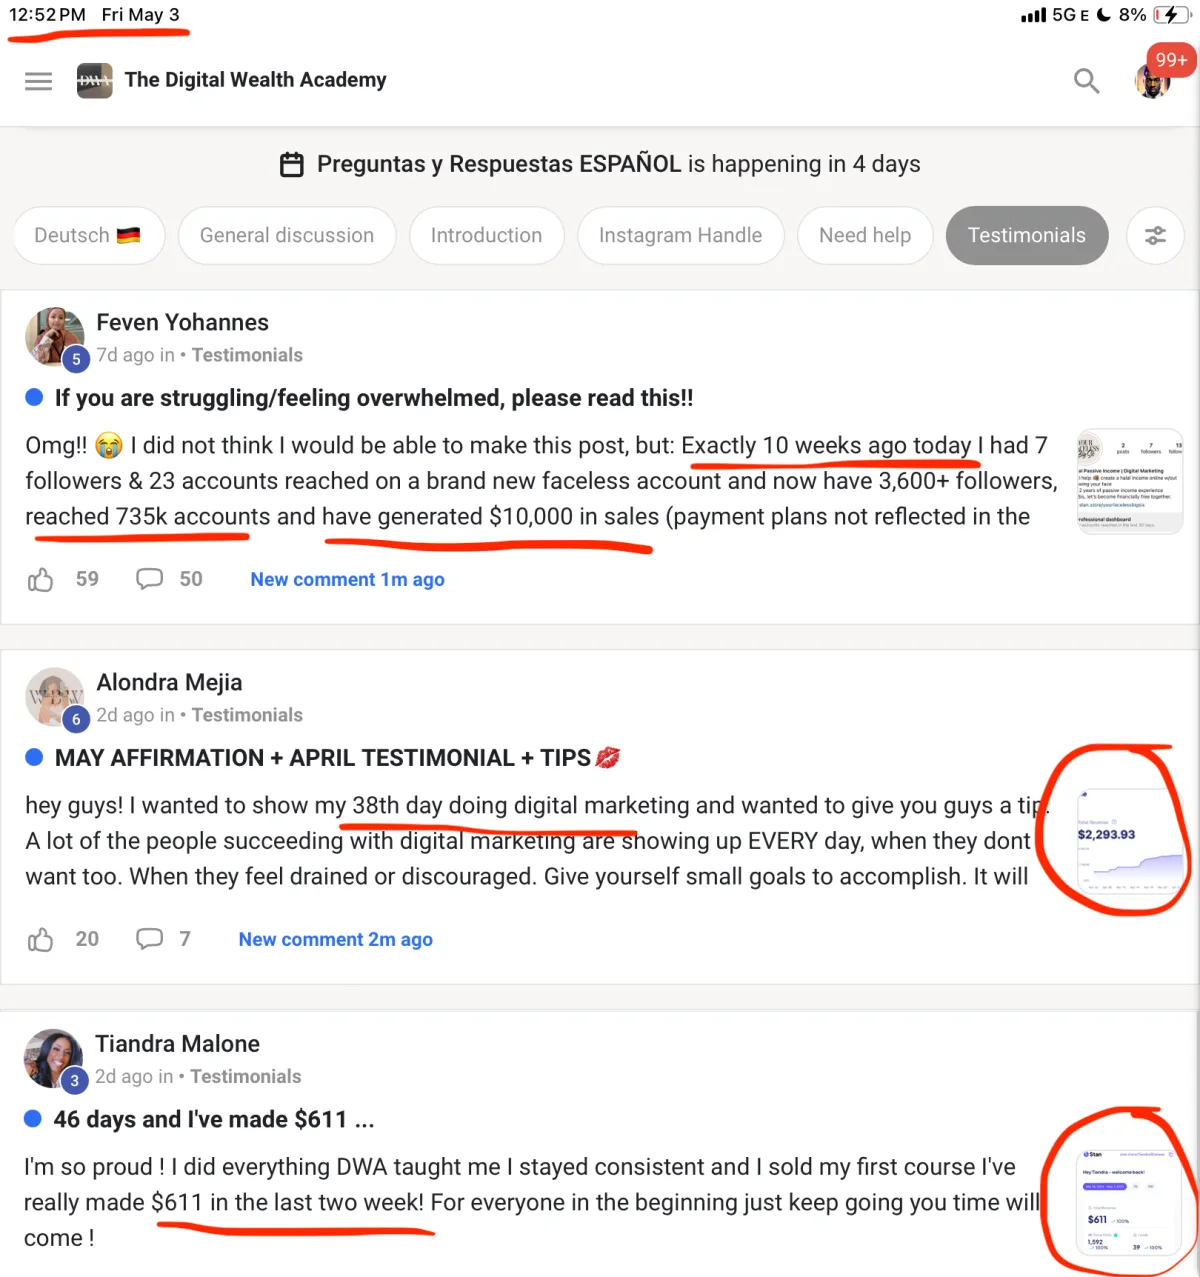Open the Preguntas y Respuestas ESPAÑOL event
This screenshot has height=1277, width=1200.
coord(599,164)
